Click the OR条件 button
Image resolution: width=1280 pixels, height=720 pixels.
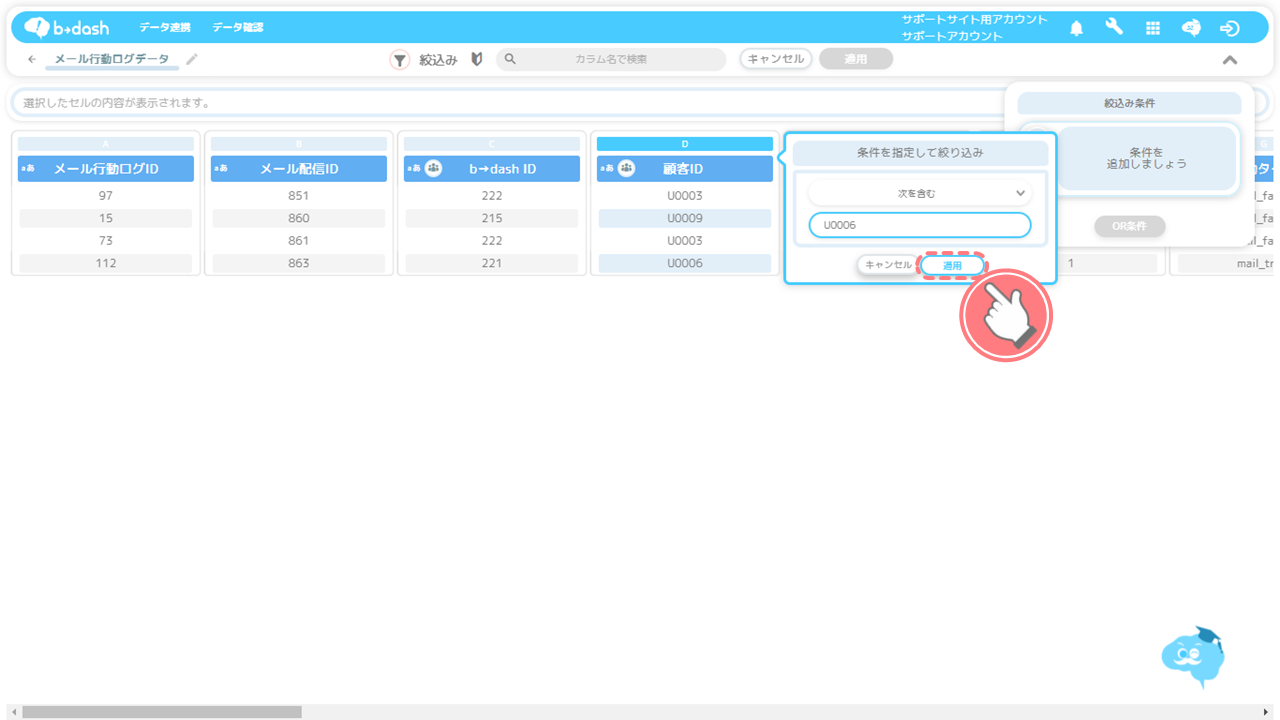click(1130, 227)
